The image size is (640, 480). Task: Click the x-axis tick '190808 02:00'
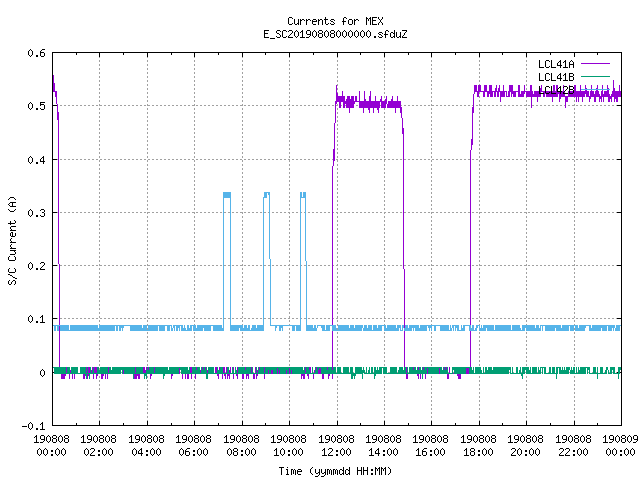[x=98, y=445]
